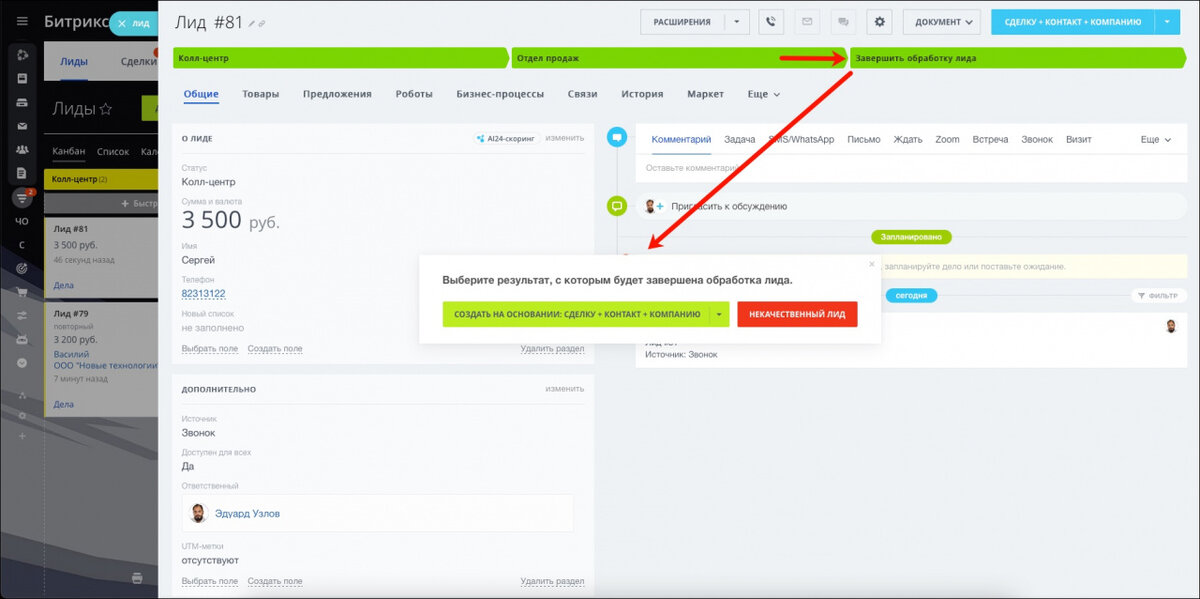This screenshot has width=1200, height=599.
Task: Click Создать поле in О ЛИДЕ section
Action: 275,349
